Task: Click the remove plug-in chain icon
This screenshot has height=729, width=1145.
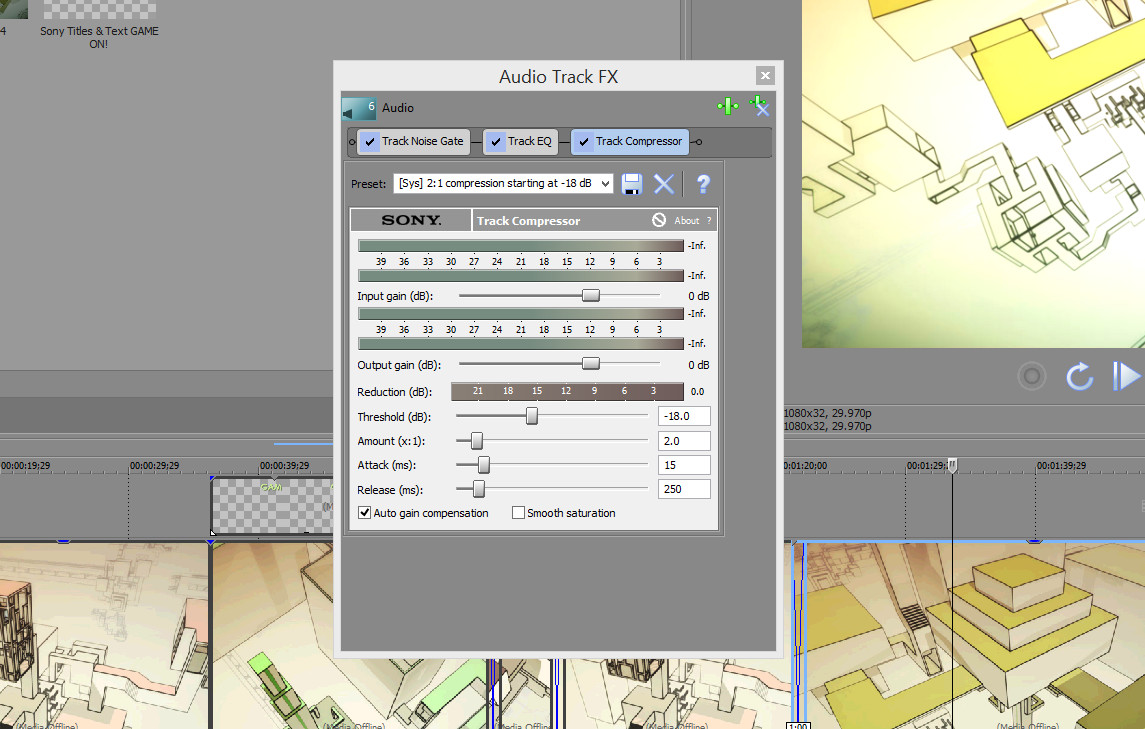Action: tap(759, 106)
